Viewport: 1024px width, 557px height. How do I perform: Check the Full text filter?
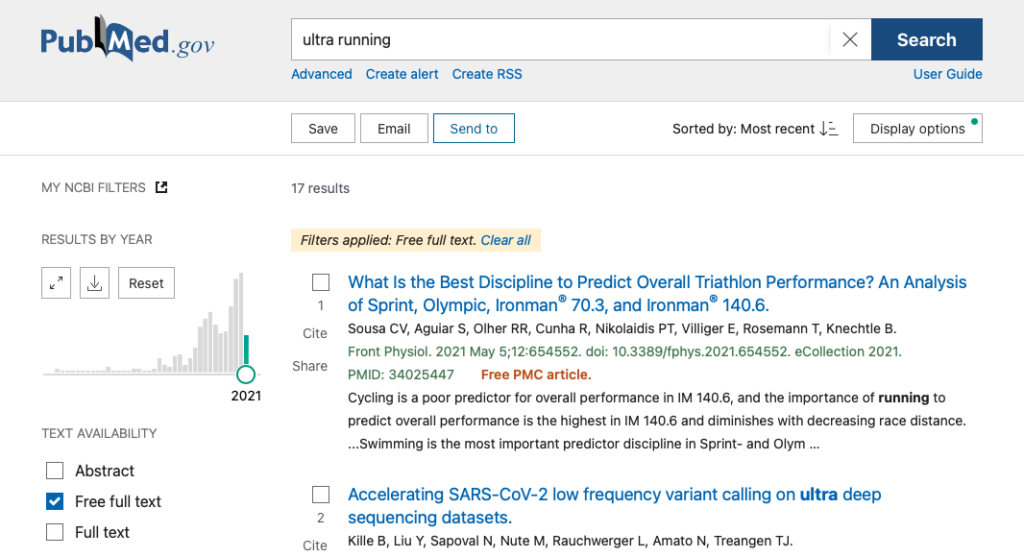pyautogui.click(x=55, y=532)
